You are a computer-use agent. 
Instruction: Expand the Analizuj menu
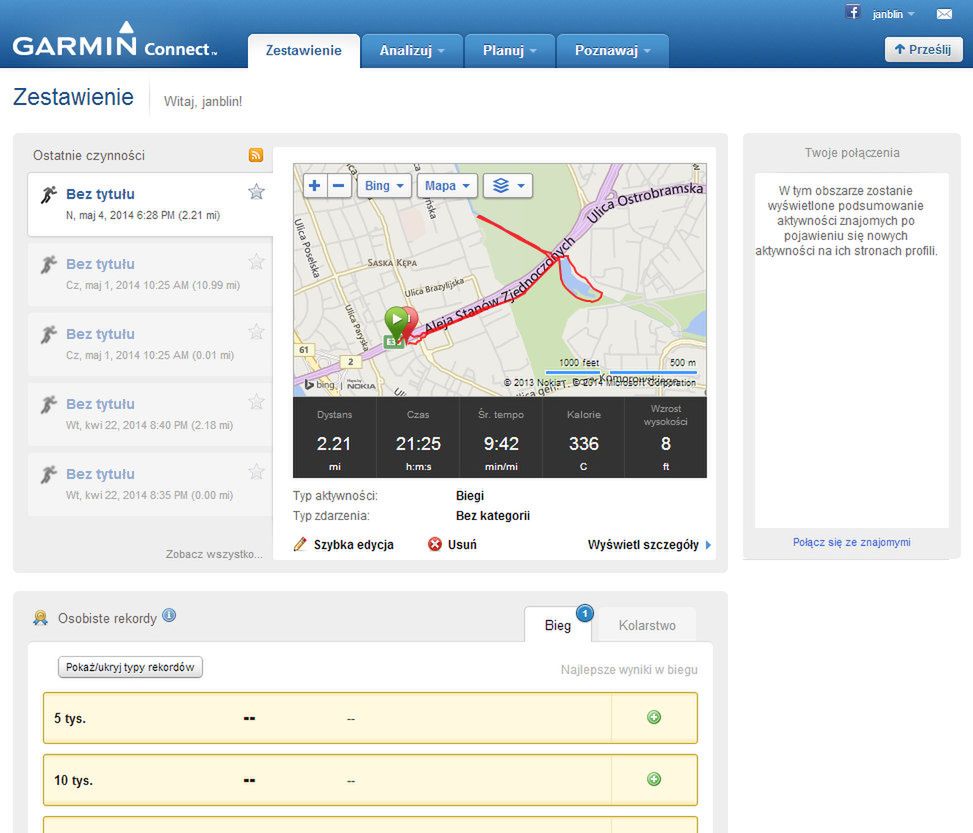tap(412, 51)
